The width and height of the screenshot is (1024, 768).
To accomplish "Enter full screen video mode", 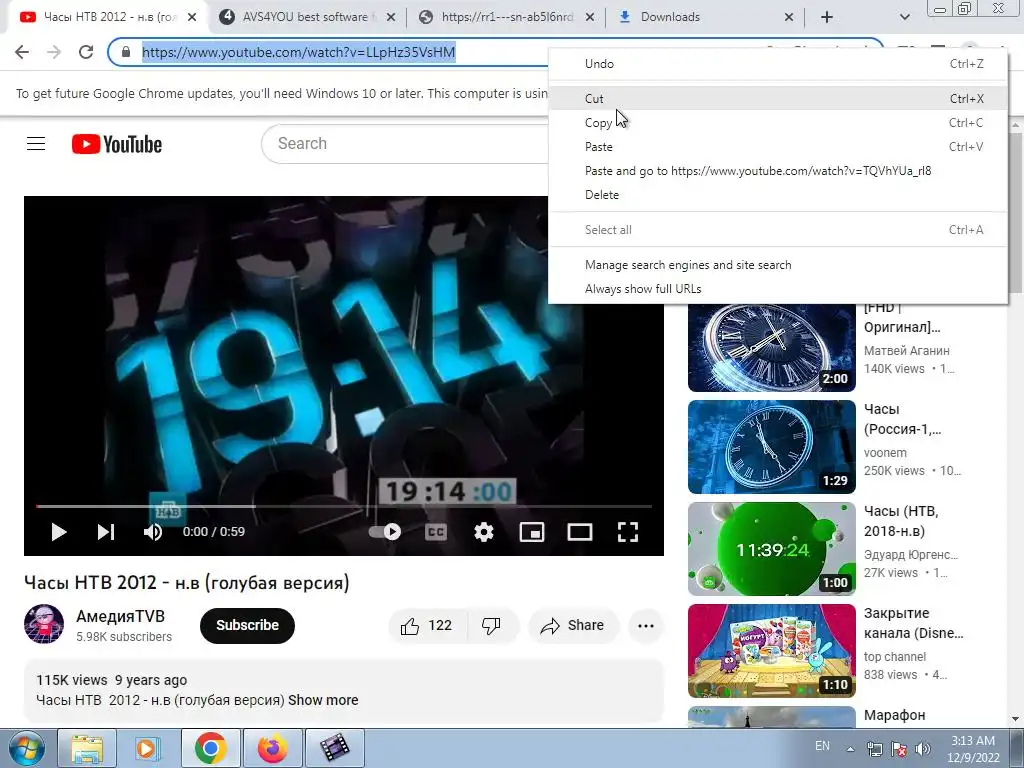I will coord(628,532).
